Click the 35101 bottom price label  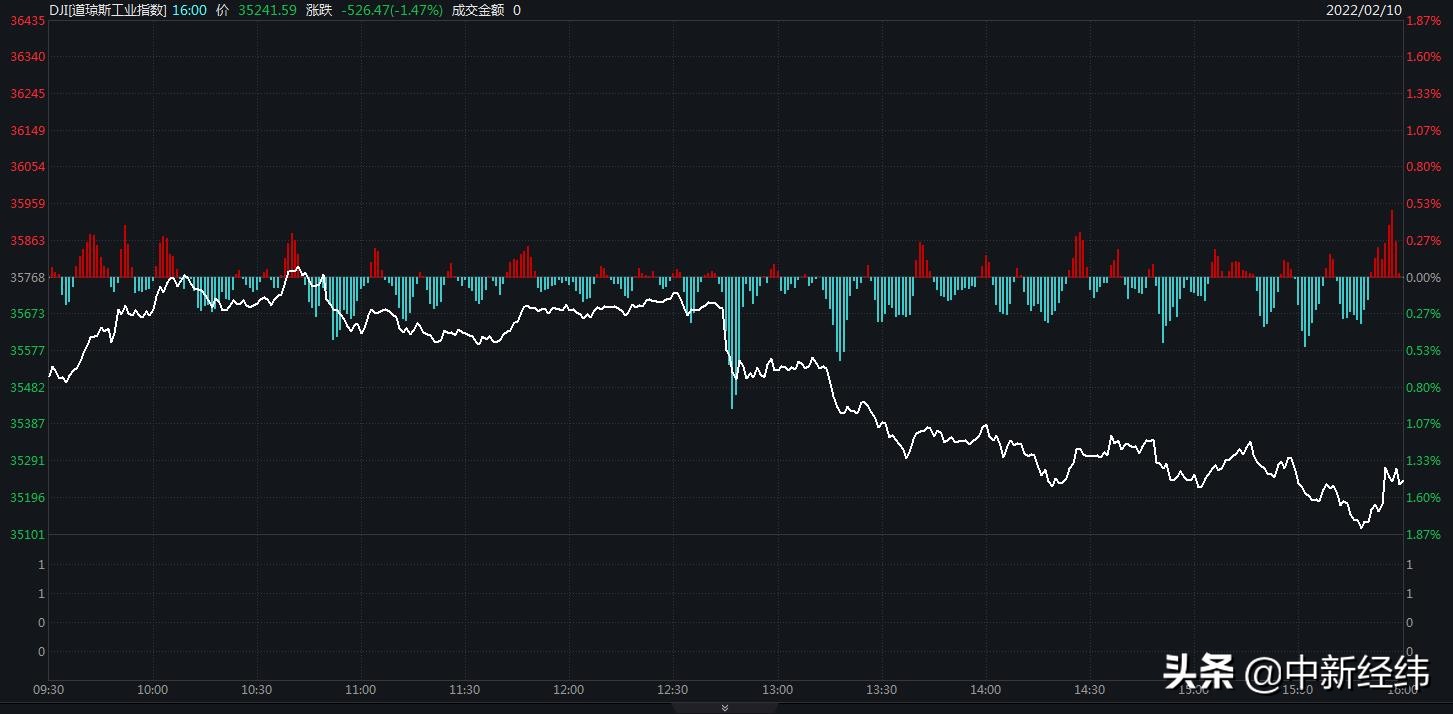click(x=27, y=535)
